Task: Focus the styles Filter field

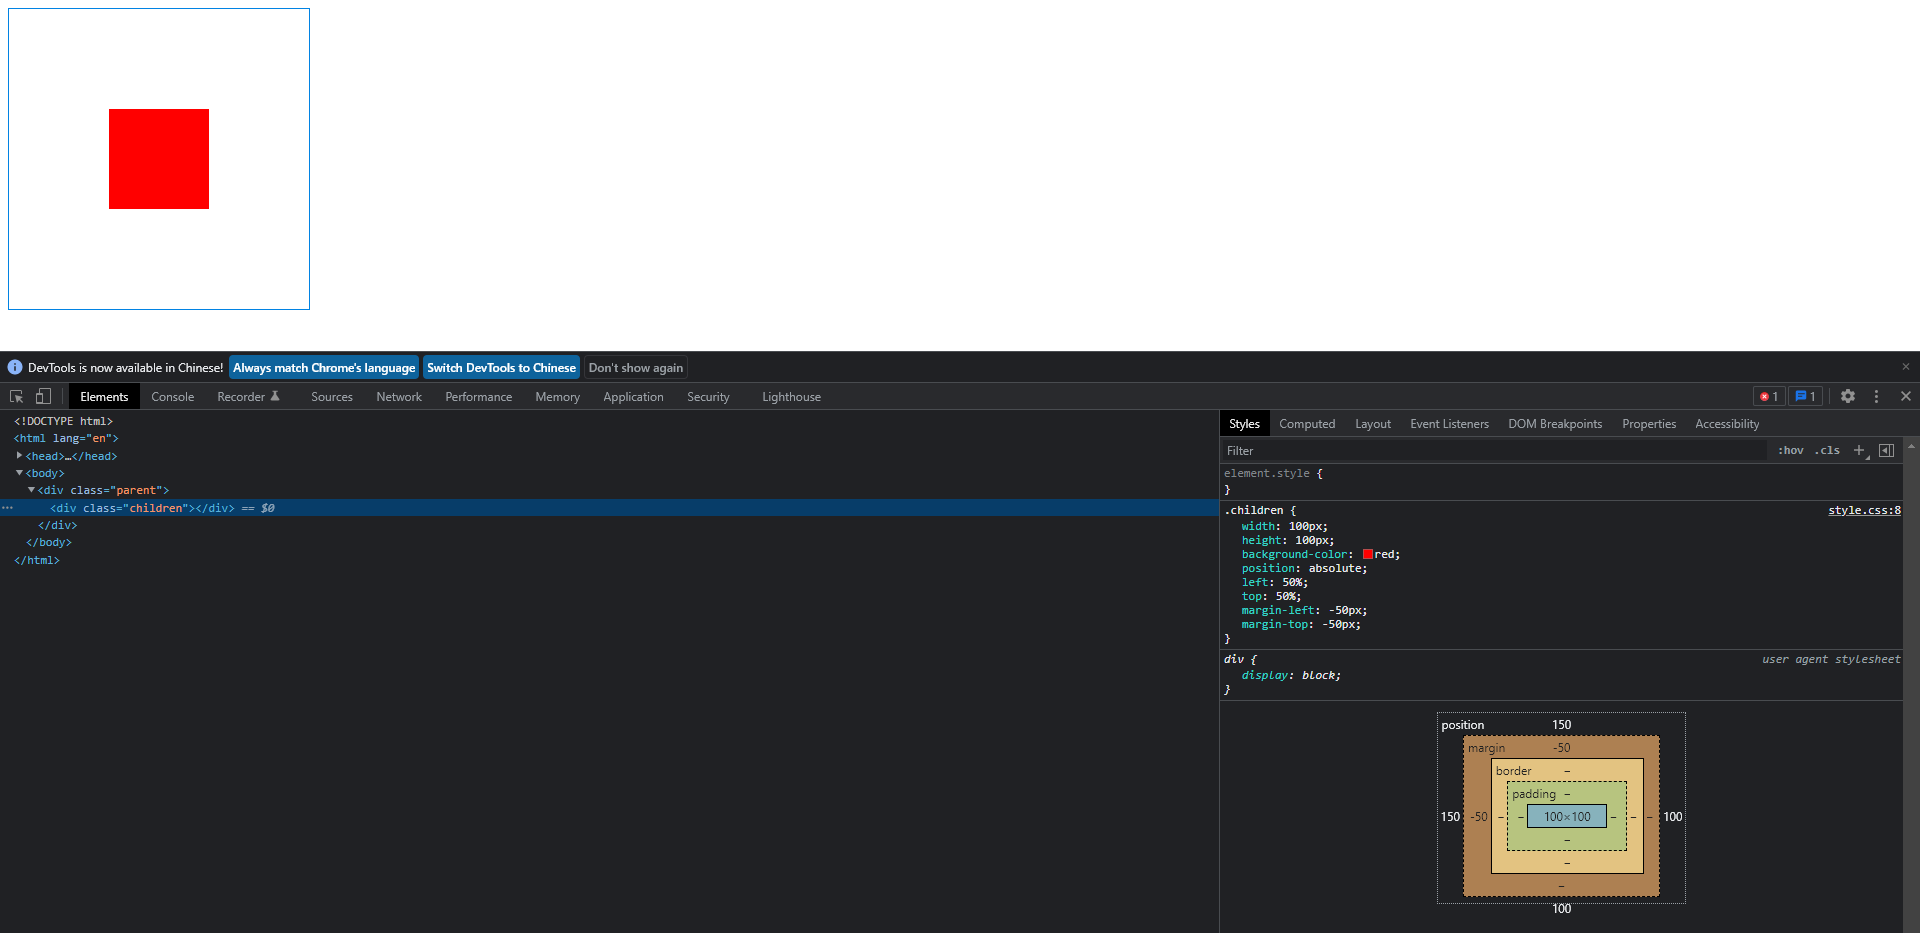Action: [x=1494, y=451]
